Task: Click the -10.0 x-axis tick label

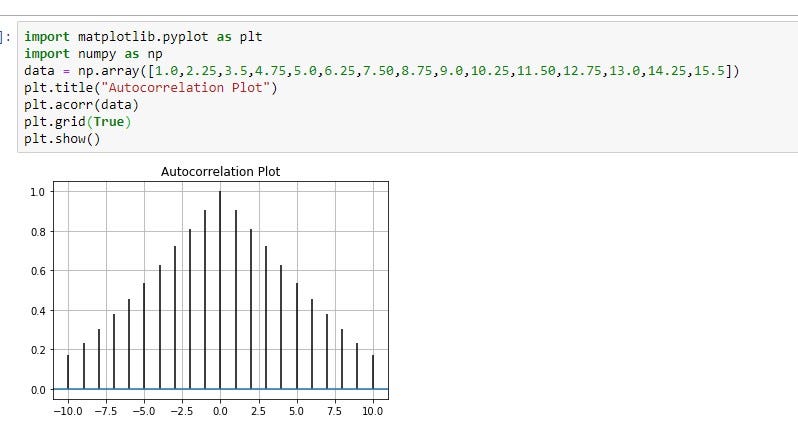Action: click(x=68, y=411)
